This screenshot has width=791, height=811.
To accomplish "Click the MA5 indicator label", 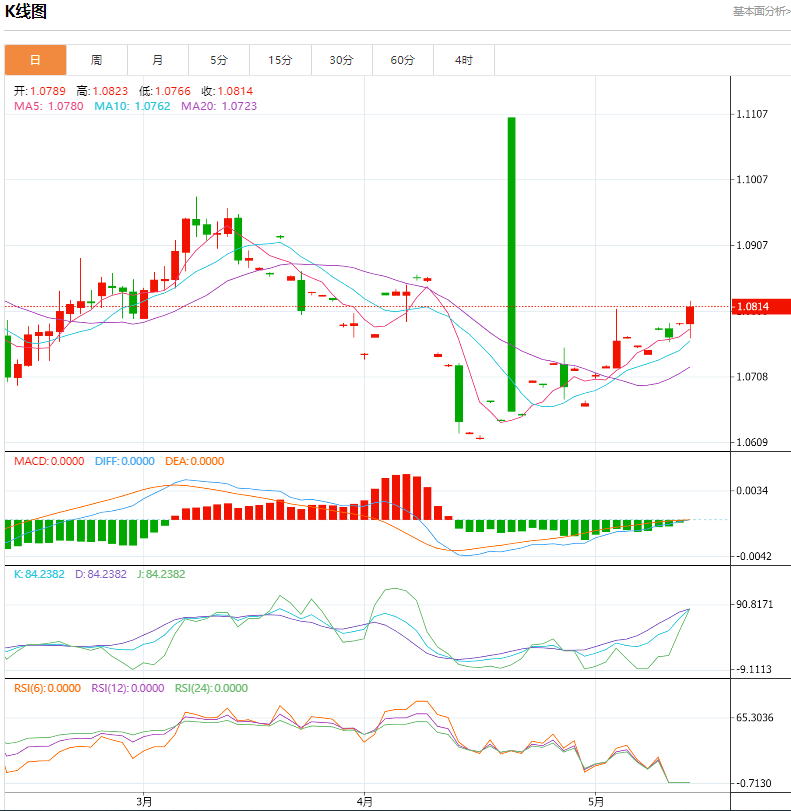I will 49,106.
